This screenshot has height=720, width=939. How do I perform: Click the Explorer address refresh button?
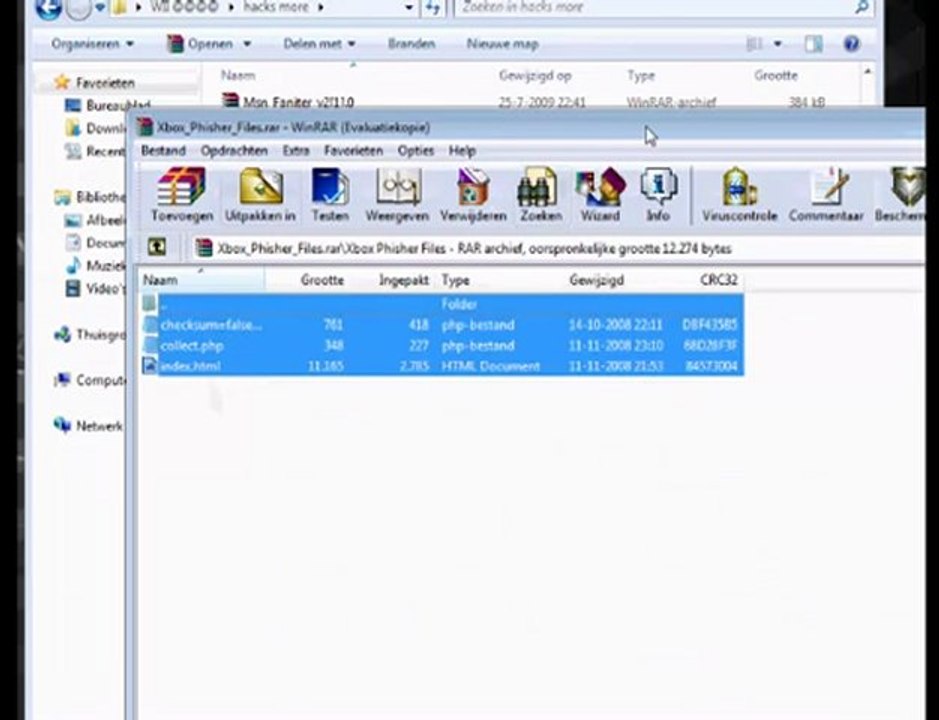point(432,7)
